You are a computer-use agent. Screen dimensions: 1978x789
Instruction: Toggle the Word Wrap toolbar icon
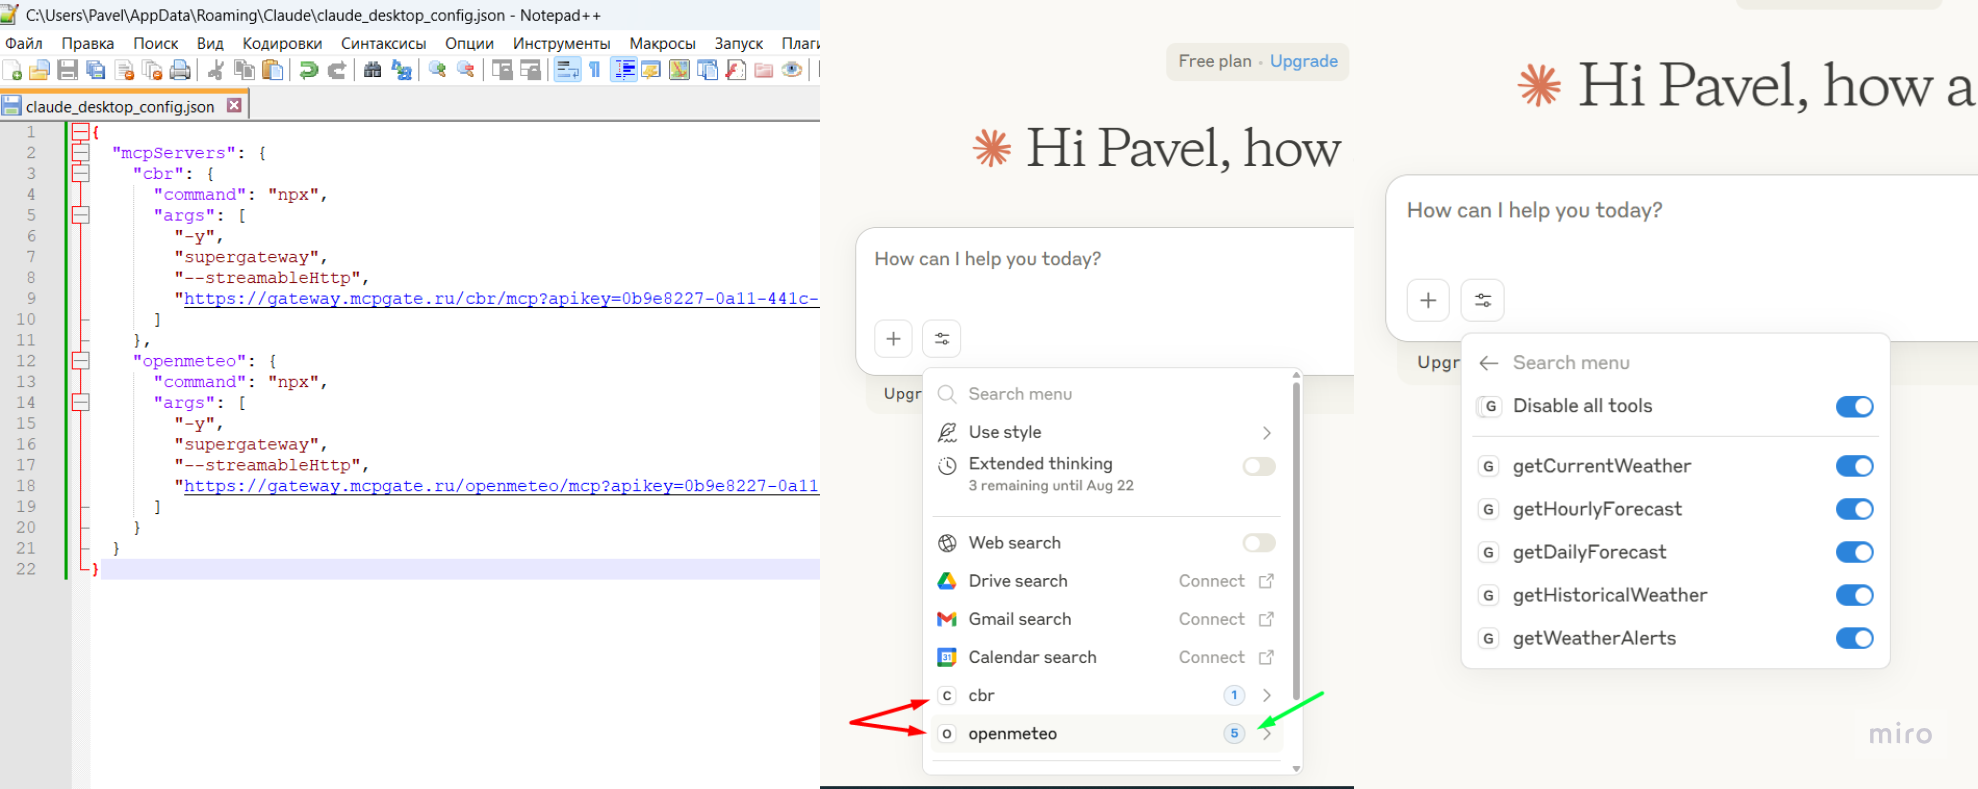[567, 70]
